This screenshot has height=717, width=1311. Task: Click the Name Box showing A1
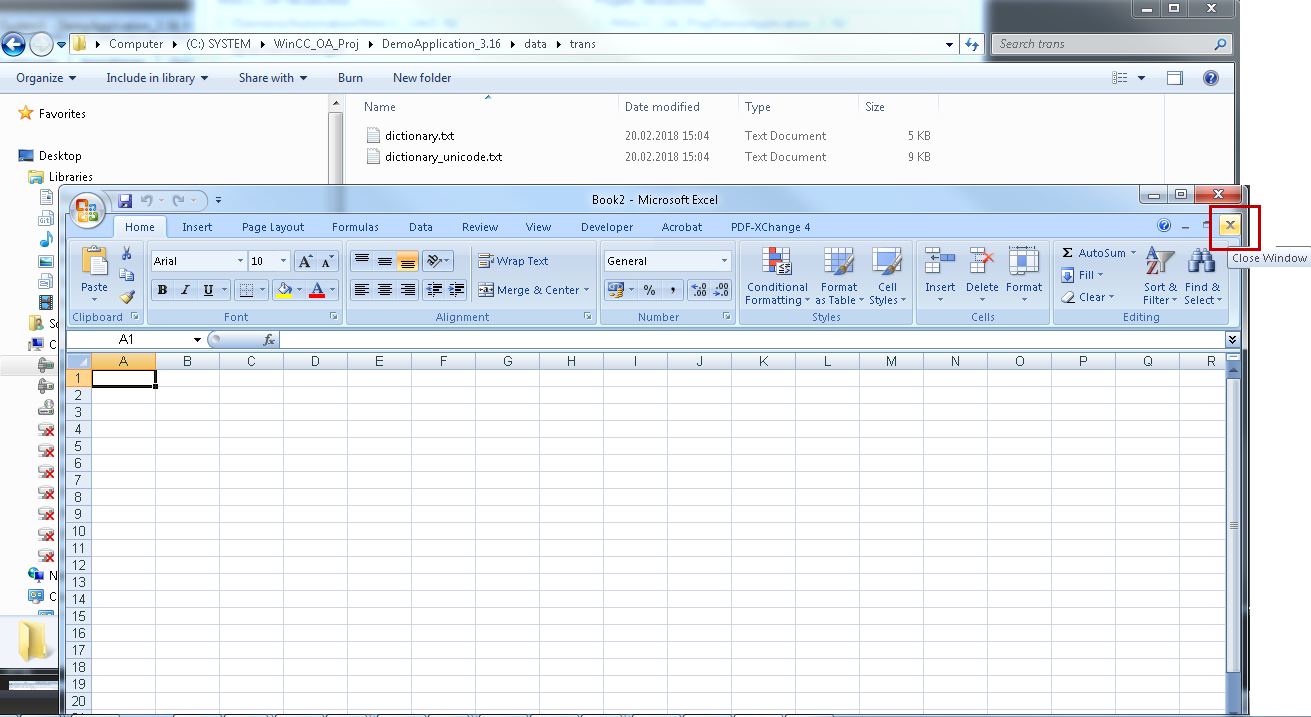(127, 340)
